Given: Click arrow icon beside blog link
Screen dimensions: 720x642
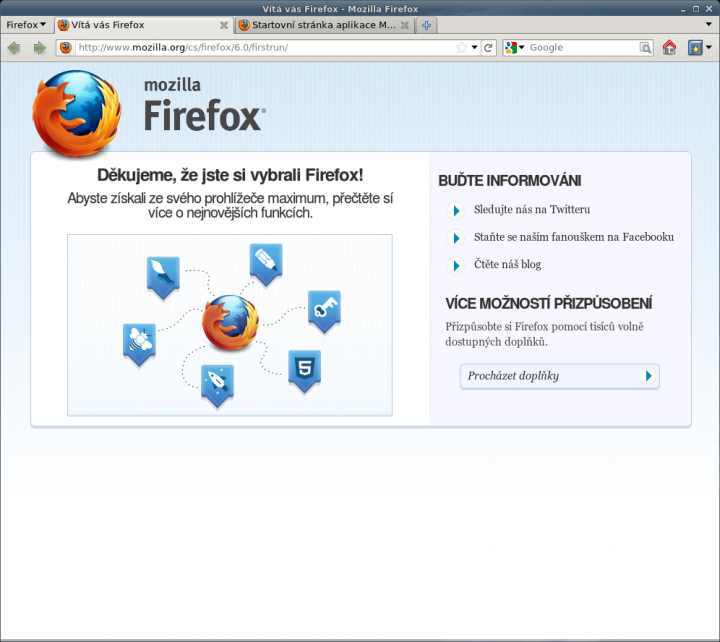Looking at the screenshot, I should pyautogui.click(x=456, y=265).
